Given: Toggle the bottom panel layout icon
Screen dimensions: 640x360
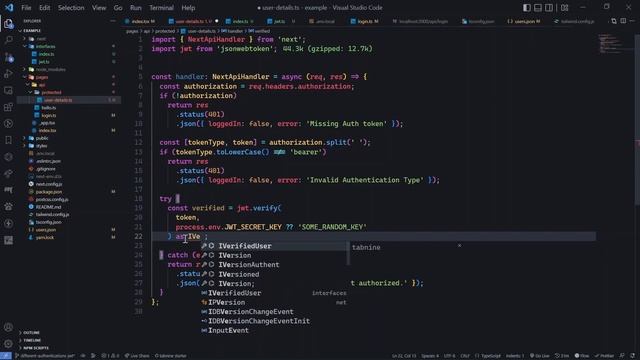Looking at the screenshot, I should click(538, 7).
